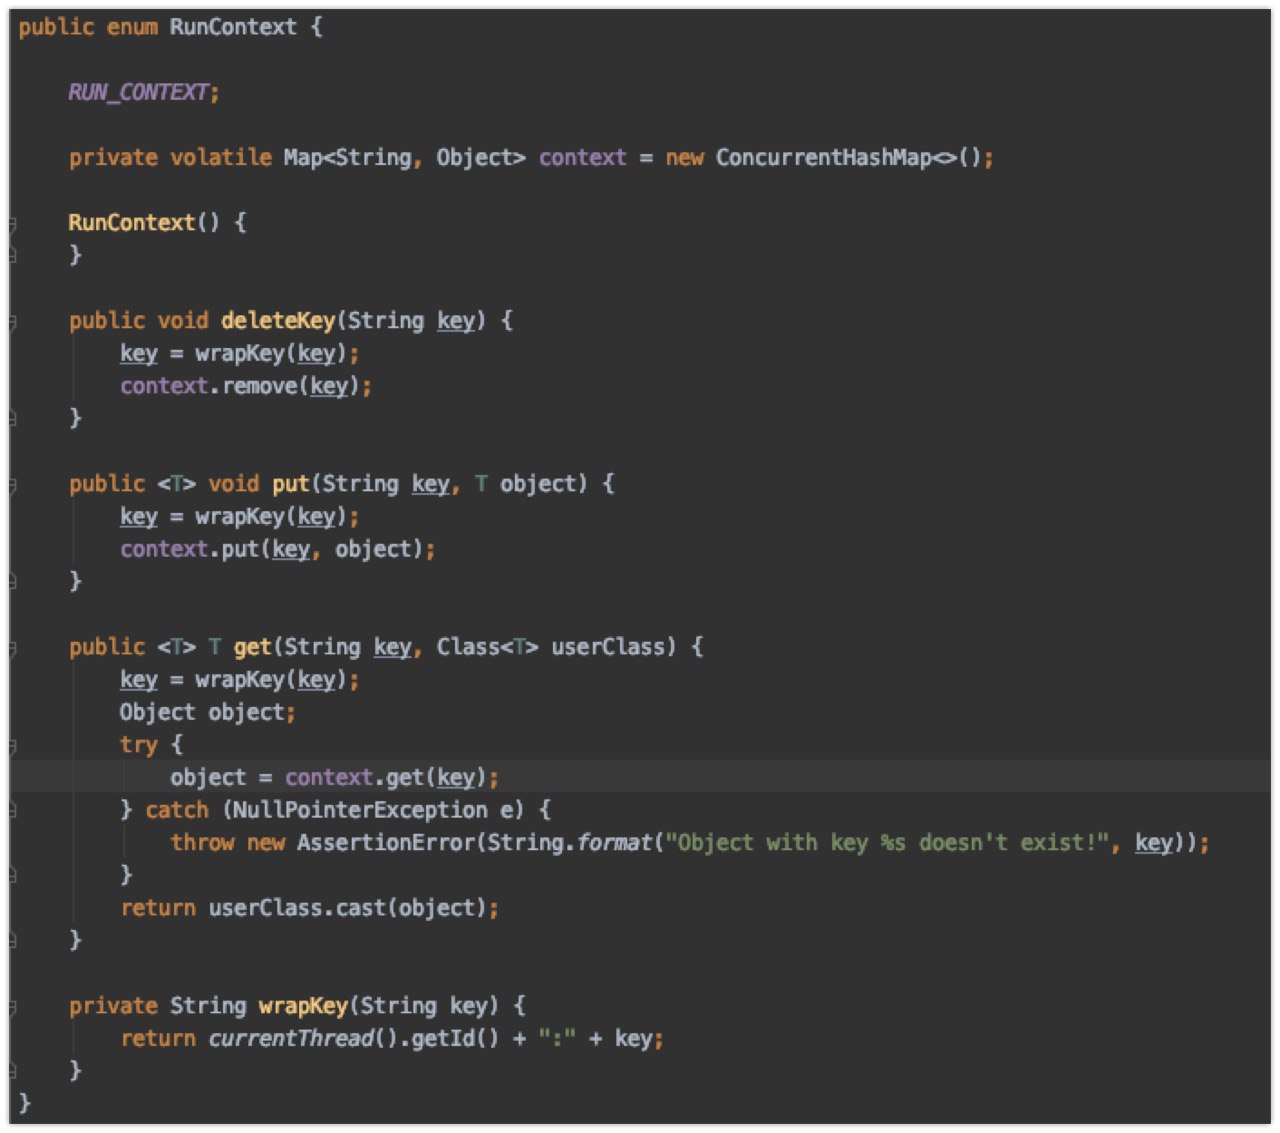Collapse the put method via gutter fold marker
The width and height of the screenshot is (1280, 1133).
pos(12,485)
